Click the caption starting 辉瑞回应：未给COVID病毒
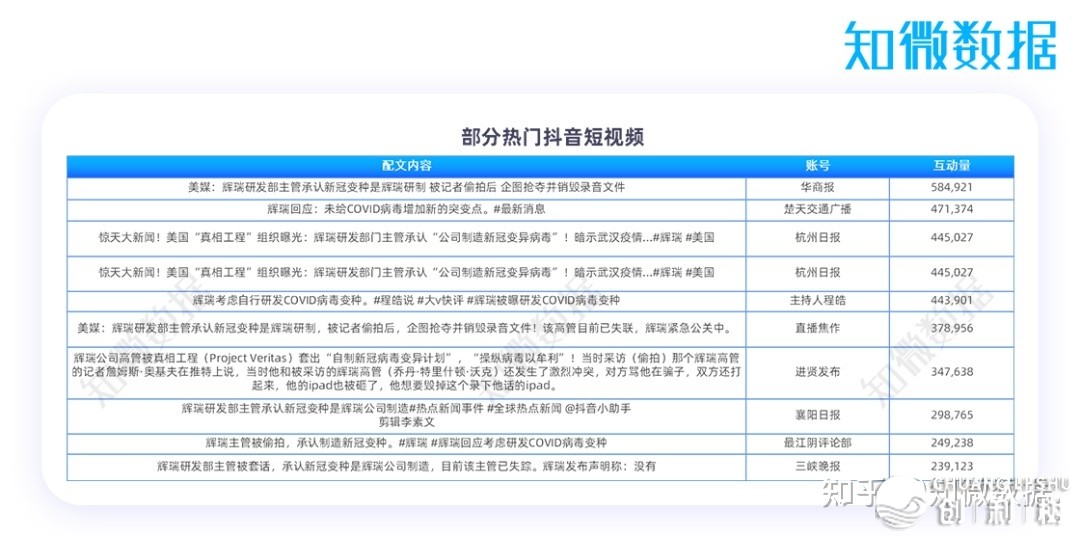Screen dimensions: 1080x537 point(406,209)
